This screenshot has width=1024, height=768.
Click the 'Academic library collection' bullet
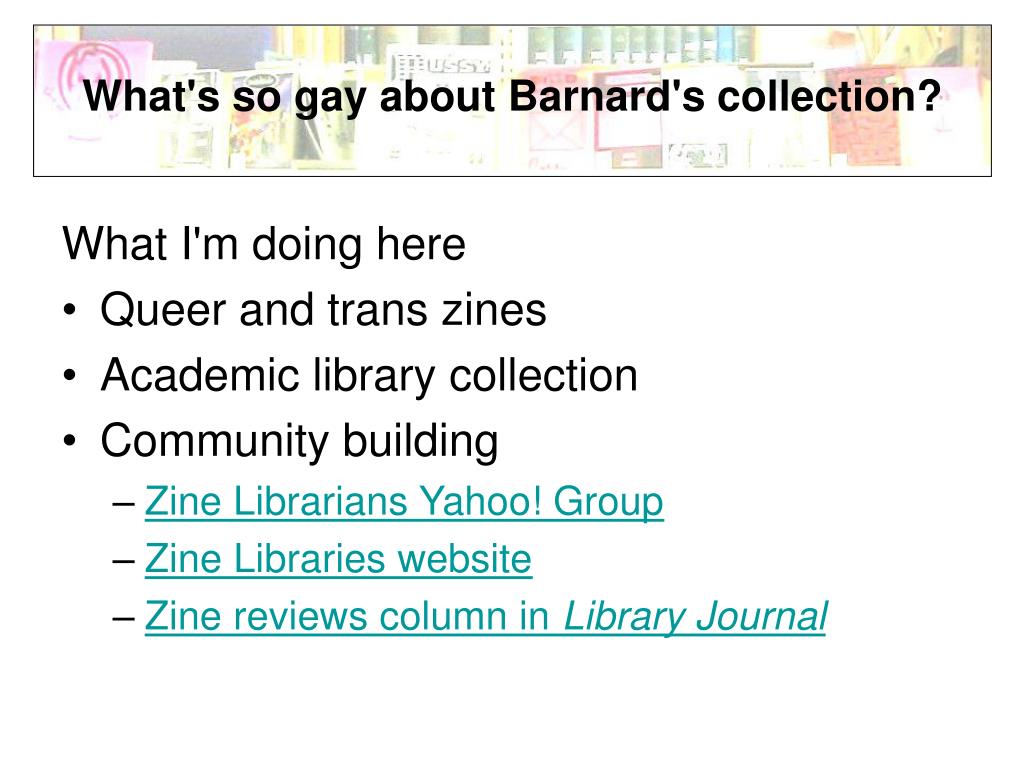pyautogui.click(x=369, y=376)
